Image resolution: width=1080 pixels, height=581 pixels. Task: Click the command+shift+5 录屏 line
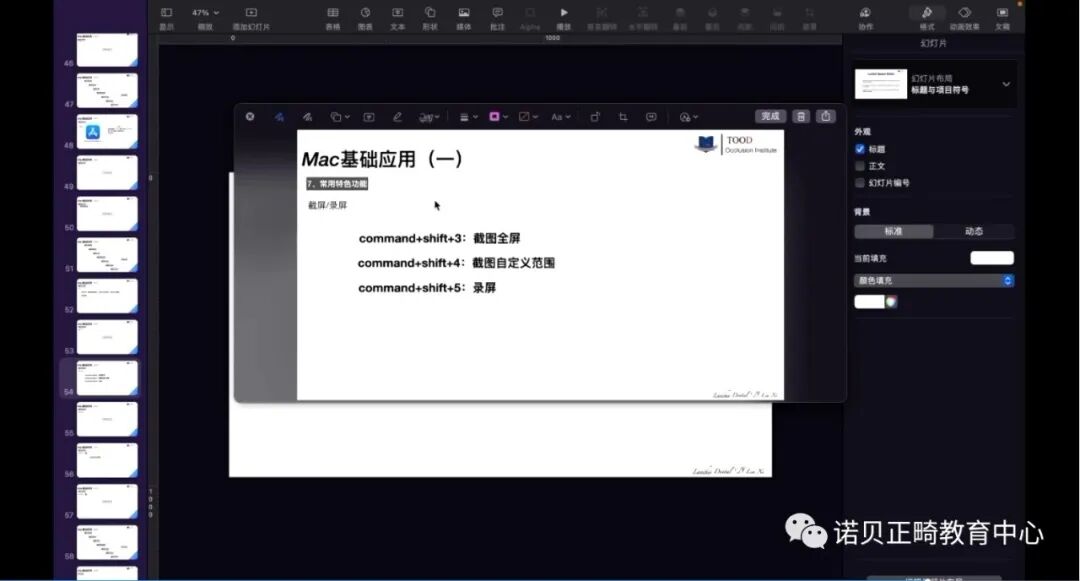427,288
